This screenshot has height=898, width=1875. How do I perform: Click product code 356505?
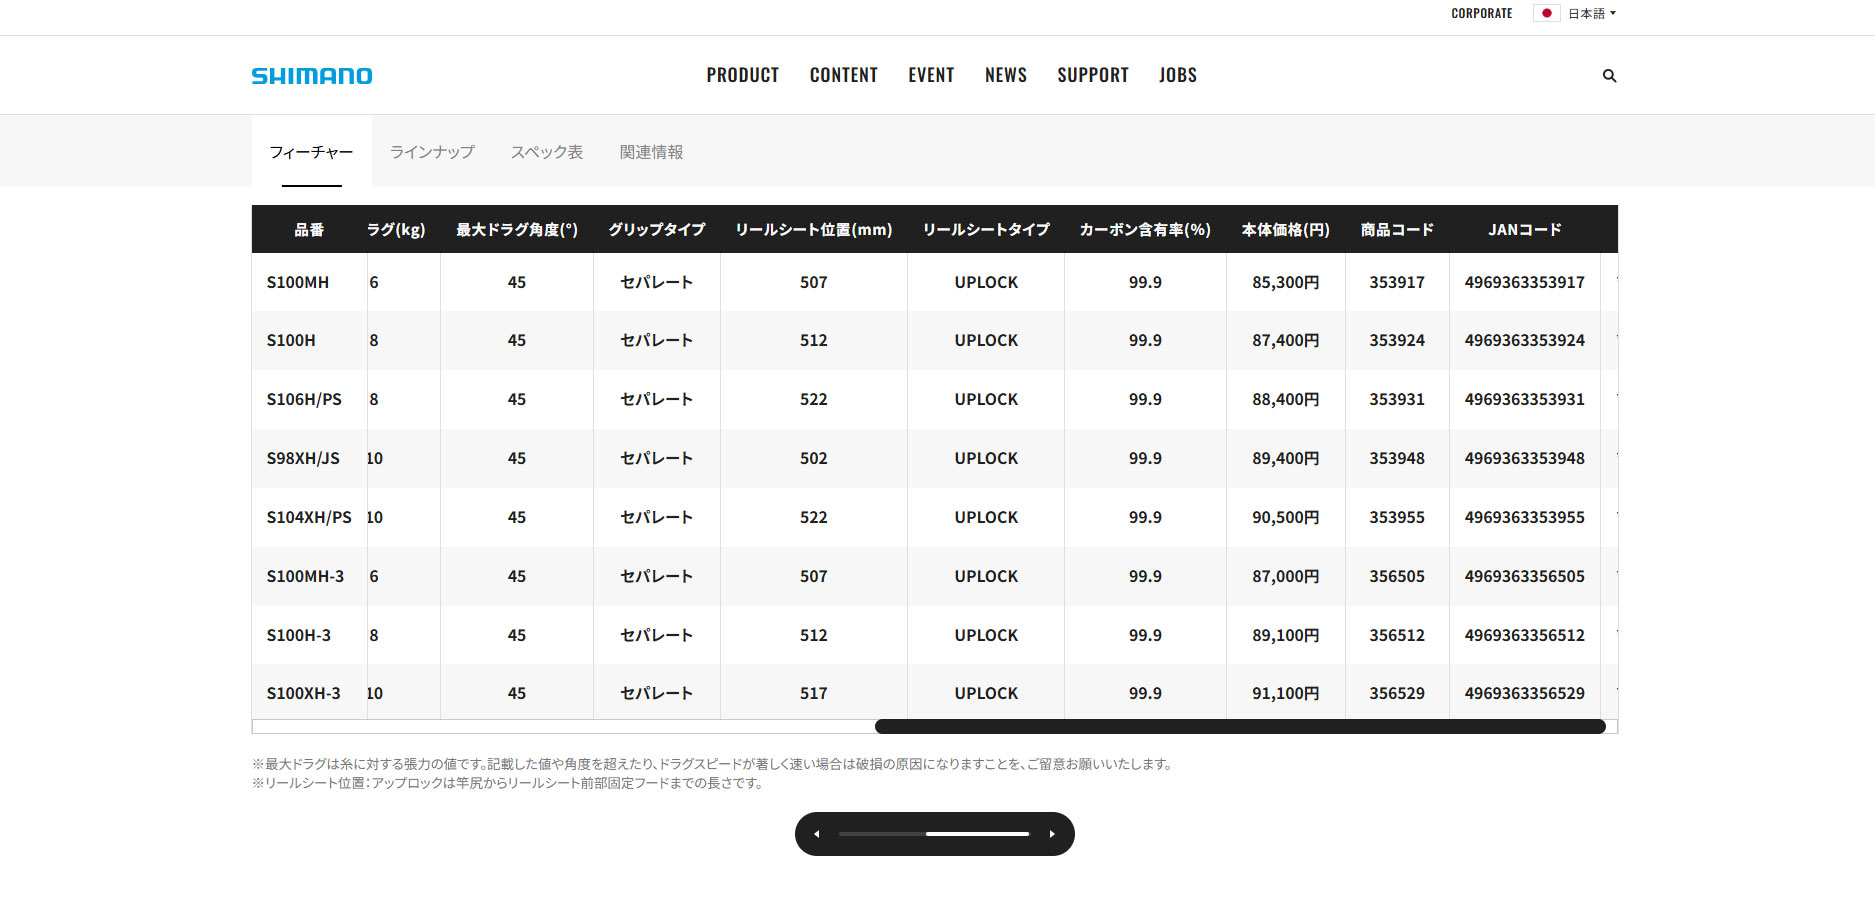point(1397,577)
